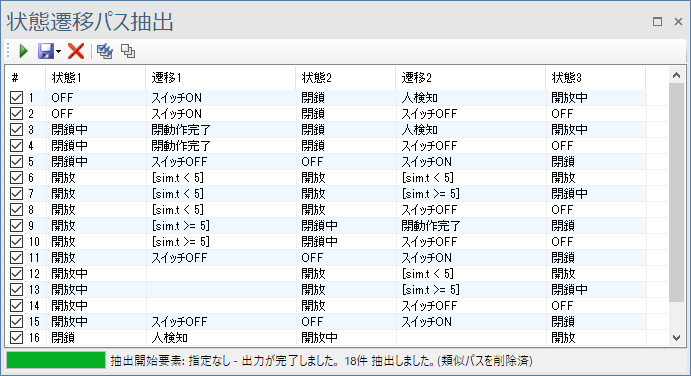The width and height of the screenshot is (691, 376).
Task: Toggle the checkbox for row 15
Action: (x=16, y=322)
